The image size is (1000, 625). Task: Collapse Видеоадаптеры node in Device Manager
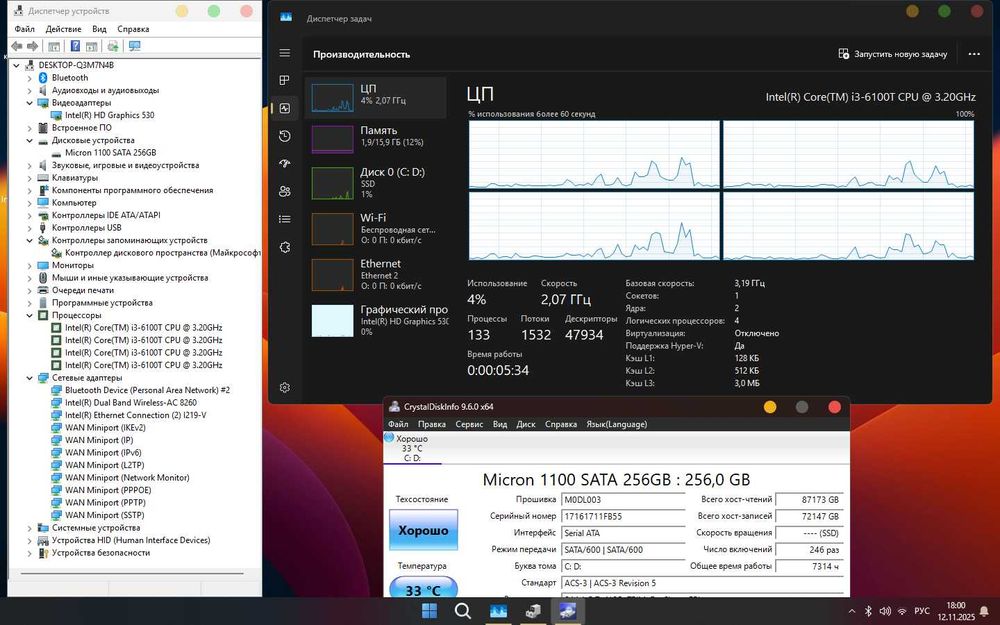click(x=29, y=103)
